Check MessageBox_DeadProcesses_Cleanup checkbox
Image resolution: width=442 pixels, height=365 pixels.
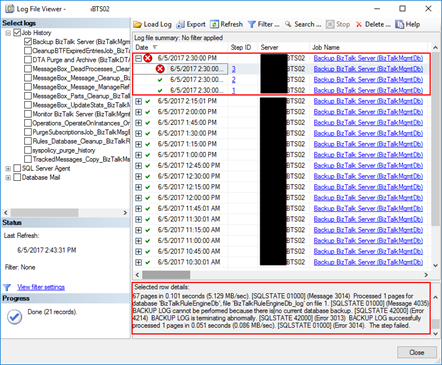[x=28, y=69]
